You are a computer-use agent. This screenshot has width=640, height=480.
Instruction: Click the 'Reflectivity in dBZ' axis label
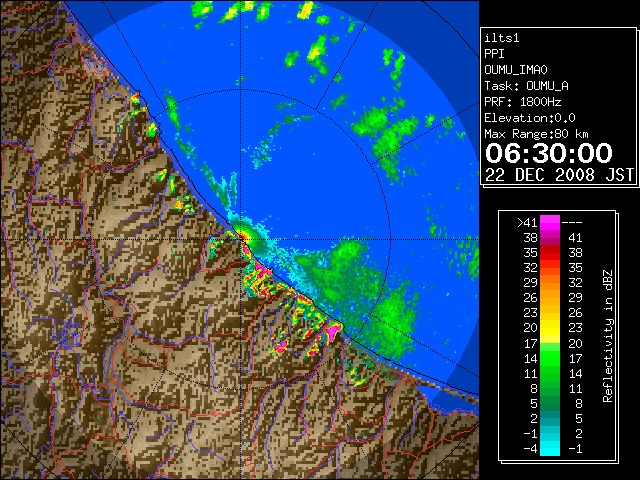(x=608, y=336)
